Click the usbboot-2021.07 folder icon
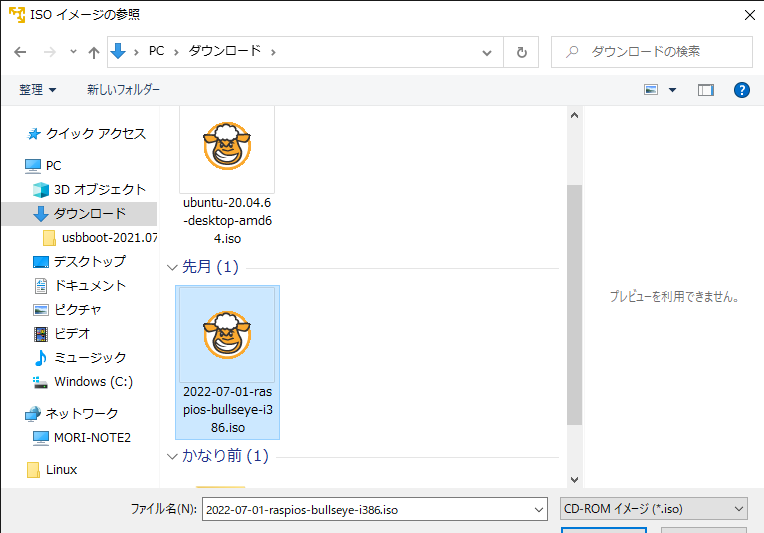Image resolution: width=764 pixels, height=533 pixels. click(49, 238)
